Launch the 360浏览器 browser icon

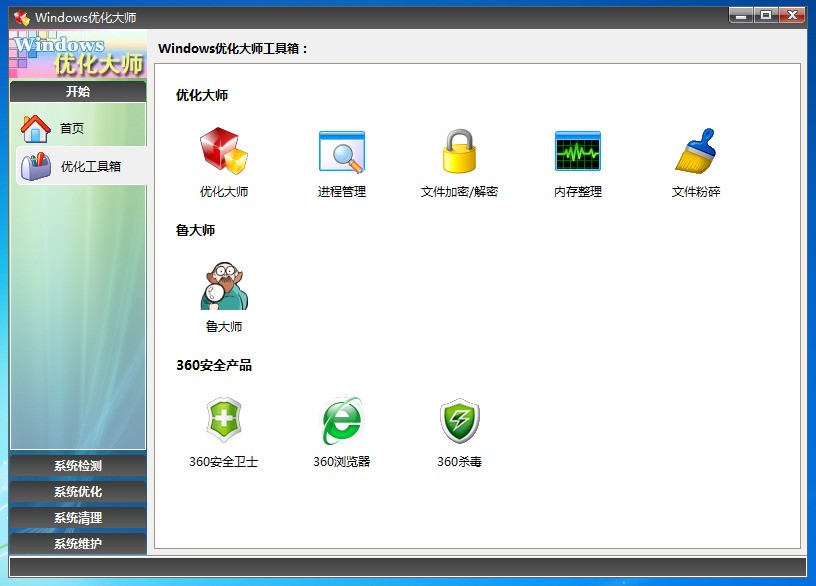pyautogui.click(x=340, y=420)
